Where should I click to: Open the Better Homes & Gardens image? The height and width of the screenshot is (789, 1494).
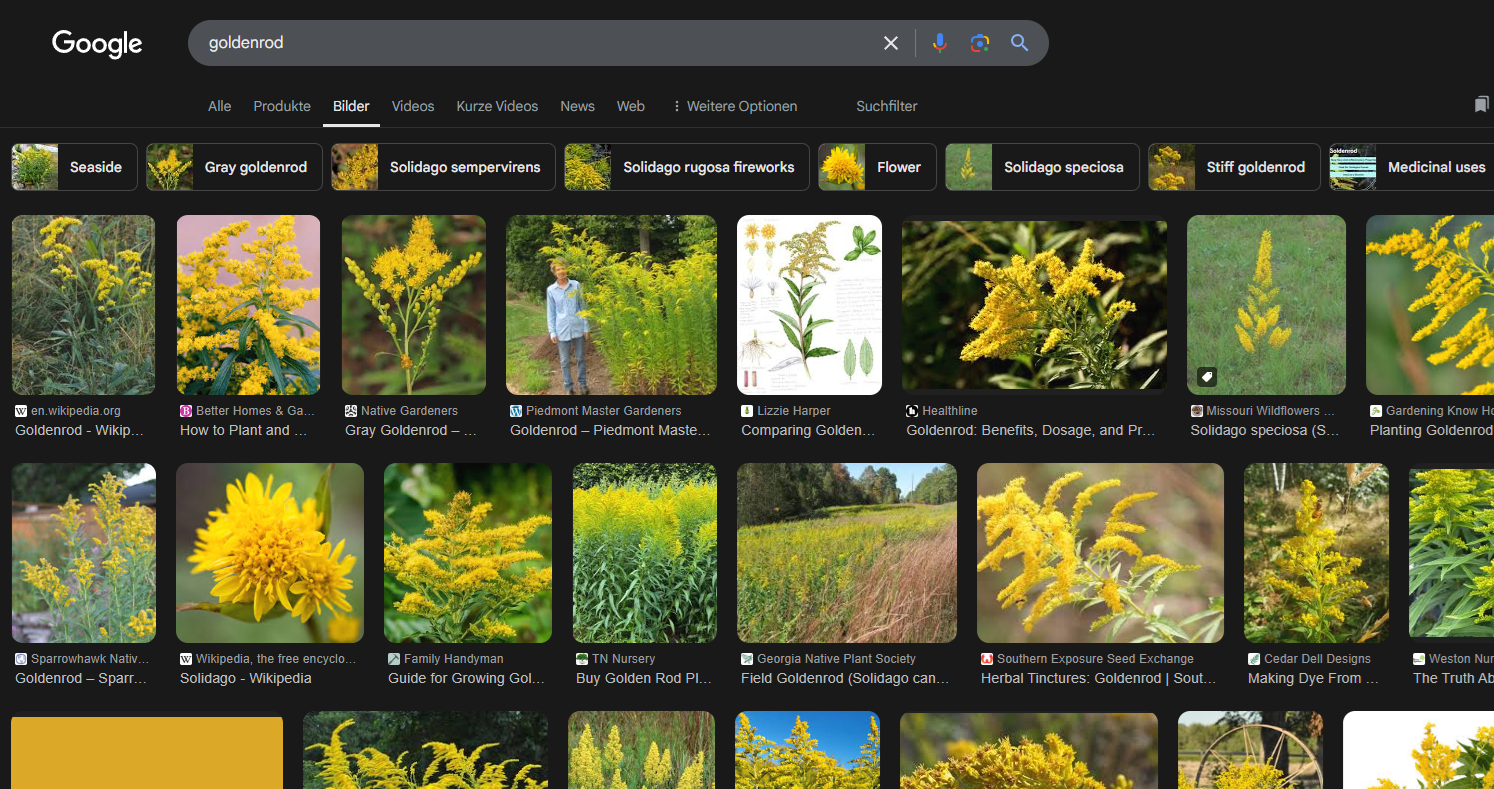pos(248,305)
